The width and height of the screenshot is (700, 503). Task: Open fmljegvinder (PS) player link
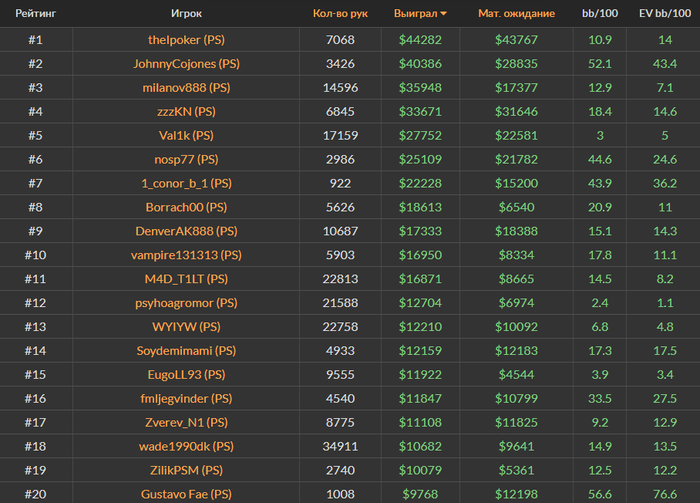pyautogui.click(x=186, y=399)
